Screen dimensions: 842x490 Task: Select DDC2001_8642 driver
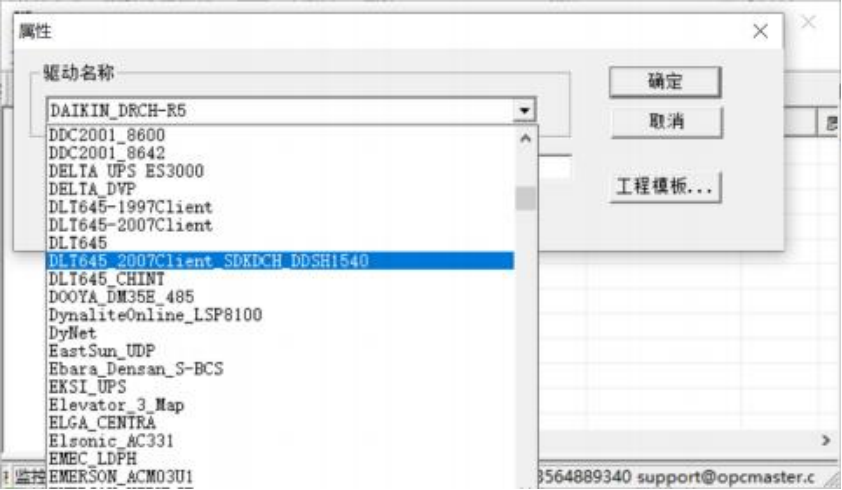(x=280, y=153)
